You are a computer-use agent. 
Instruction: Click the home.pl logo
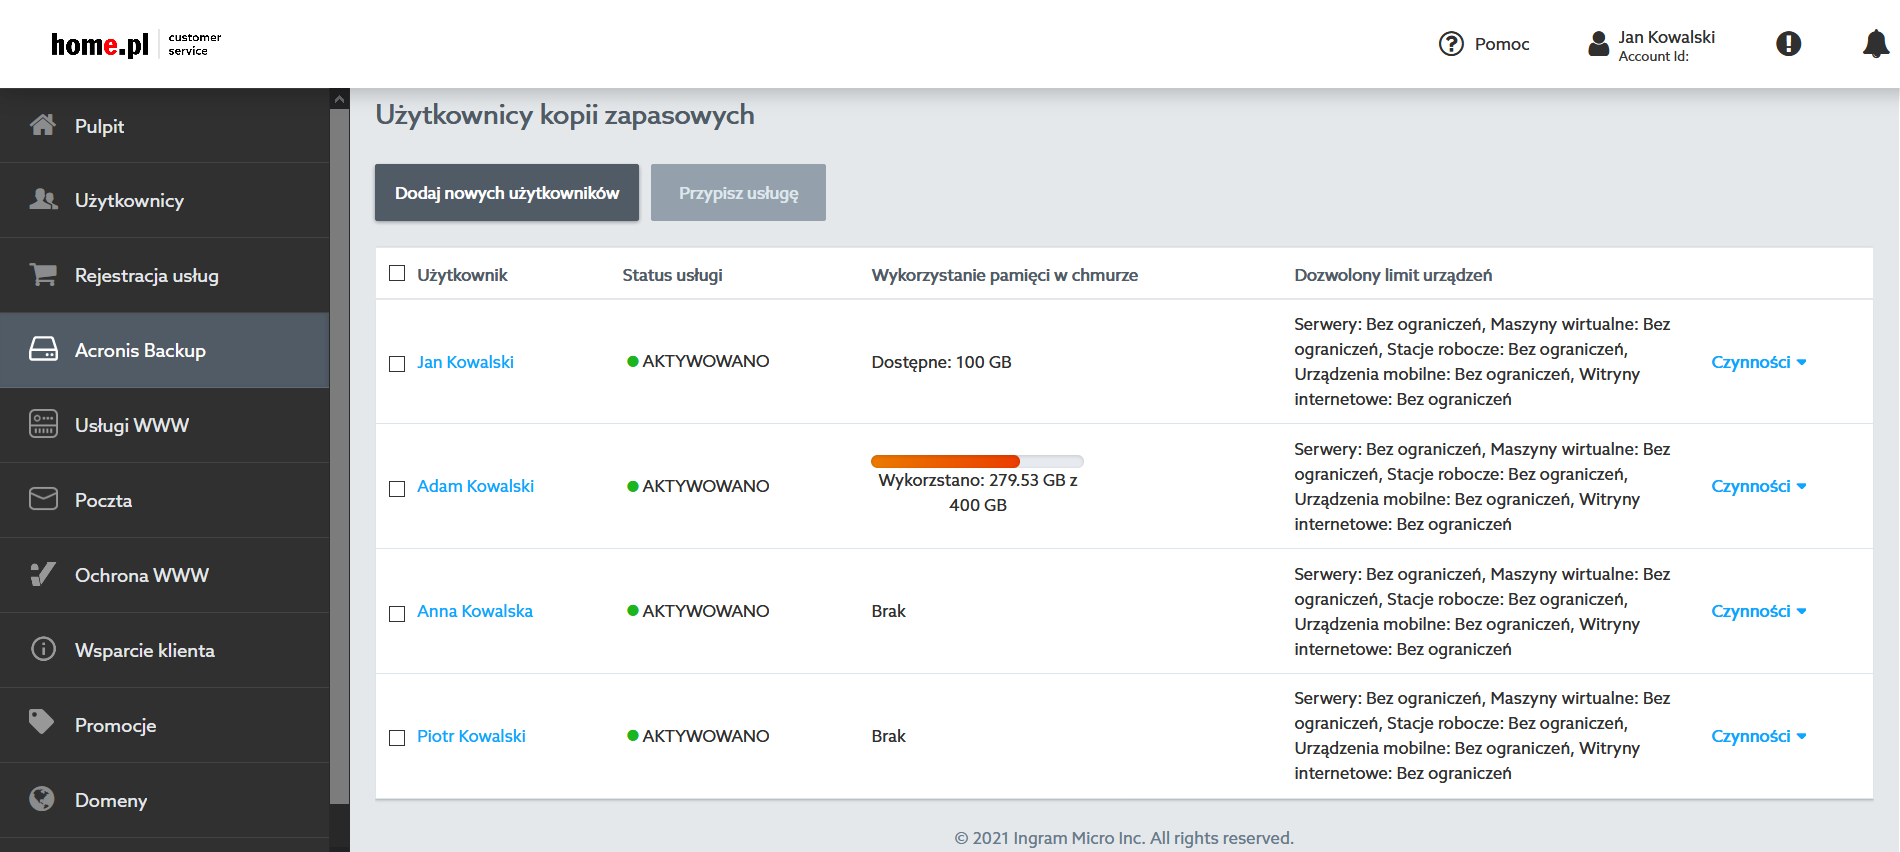pos(100,44)
